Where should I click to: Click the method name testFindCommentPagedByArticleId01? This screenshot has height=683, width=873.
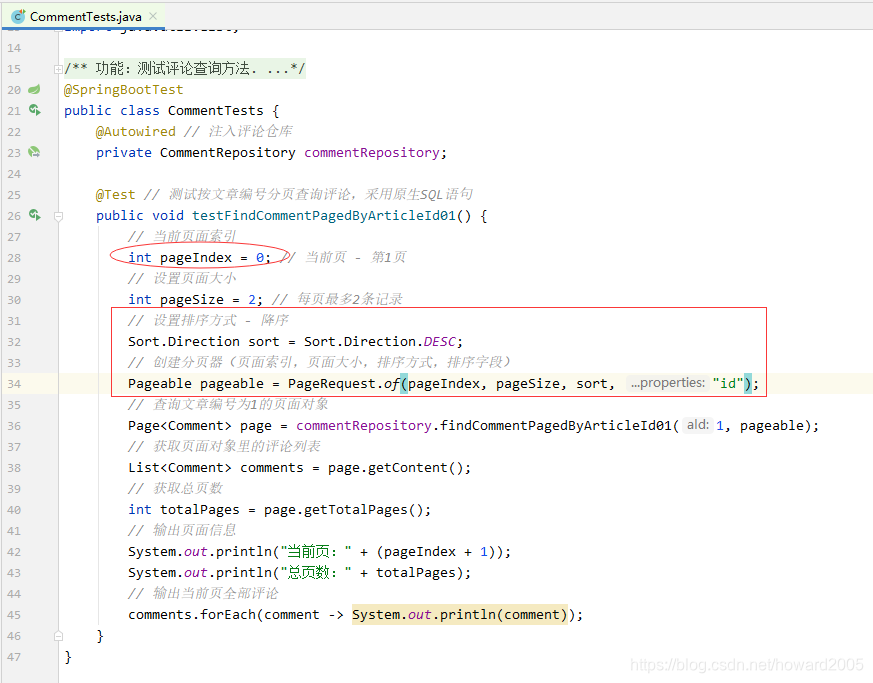324,216
